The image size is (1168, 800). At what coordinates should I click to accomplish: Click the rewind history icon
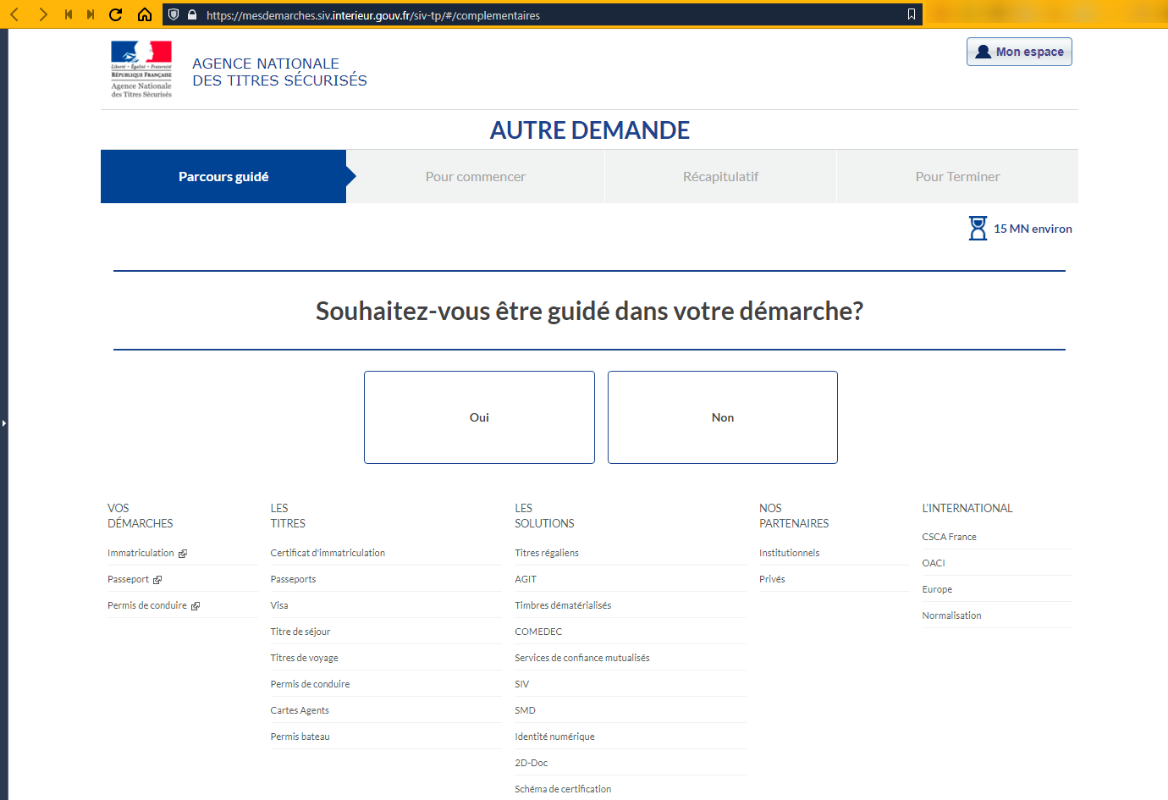pos(68,15)
